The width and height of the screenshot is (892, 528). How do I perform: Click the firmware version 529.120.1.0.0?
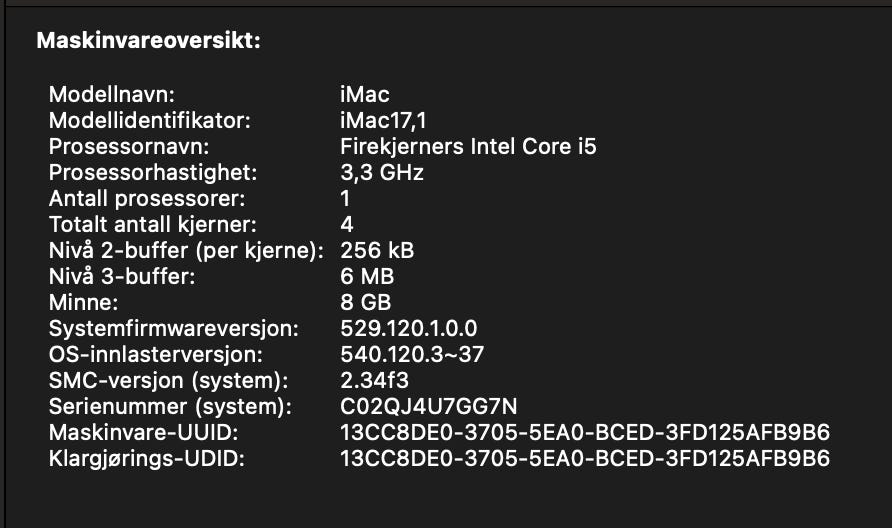(x=408, y=328)
